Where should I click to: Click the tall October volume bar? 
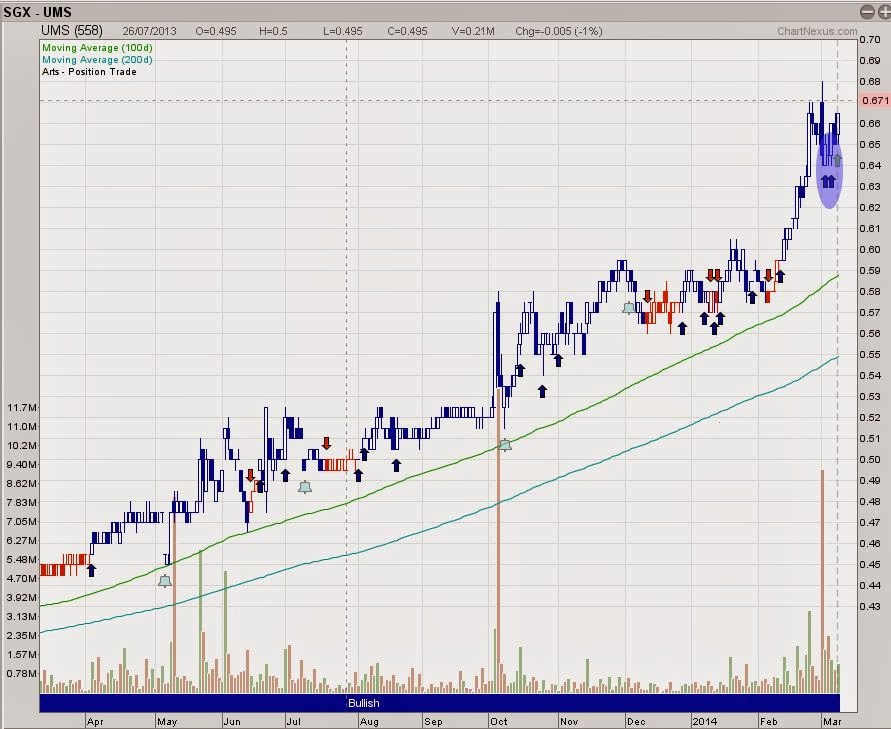(x=498, y=540)
